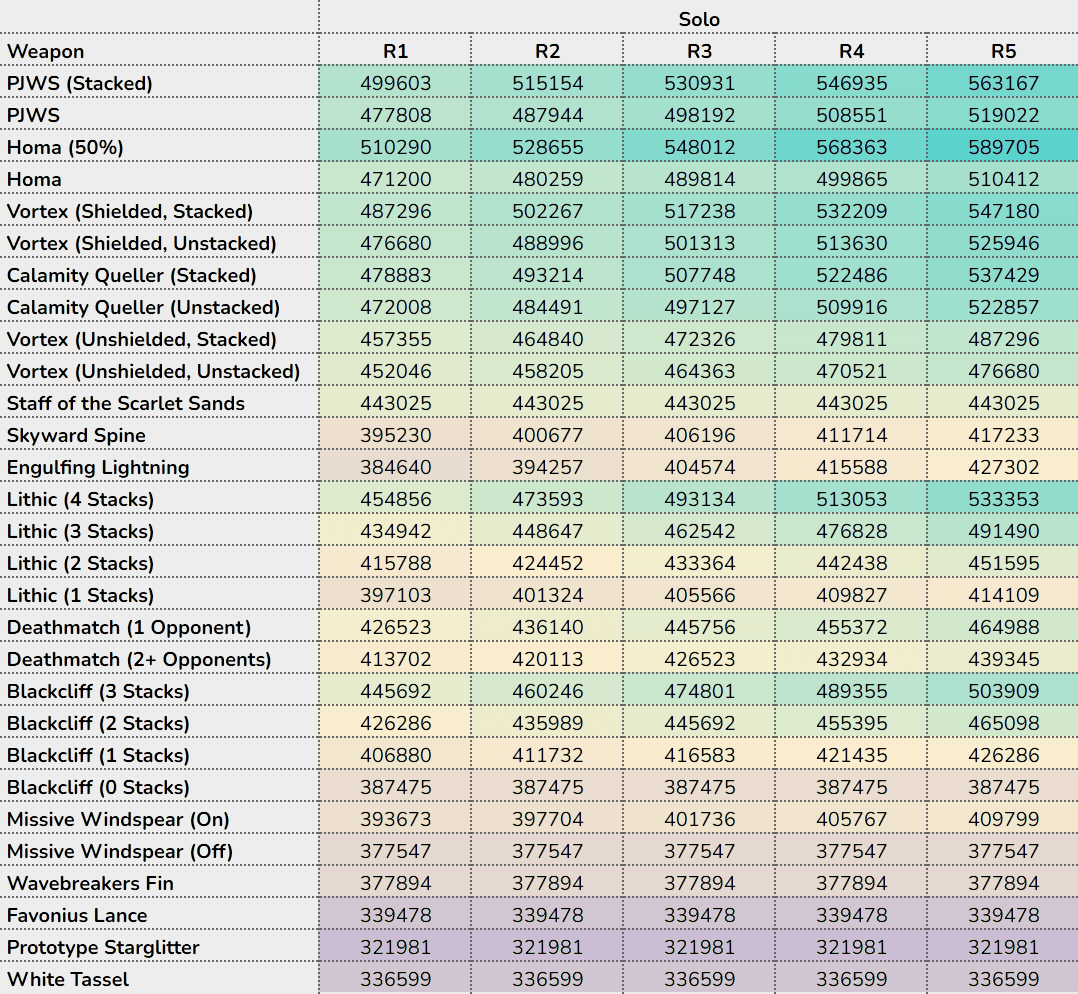
Task: Select Lithic (4 Stacks) R5 cell 533353
Action: [1003, 499]
